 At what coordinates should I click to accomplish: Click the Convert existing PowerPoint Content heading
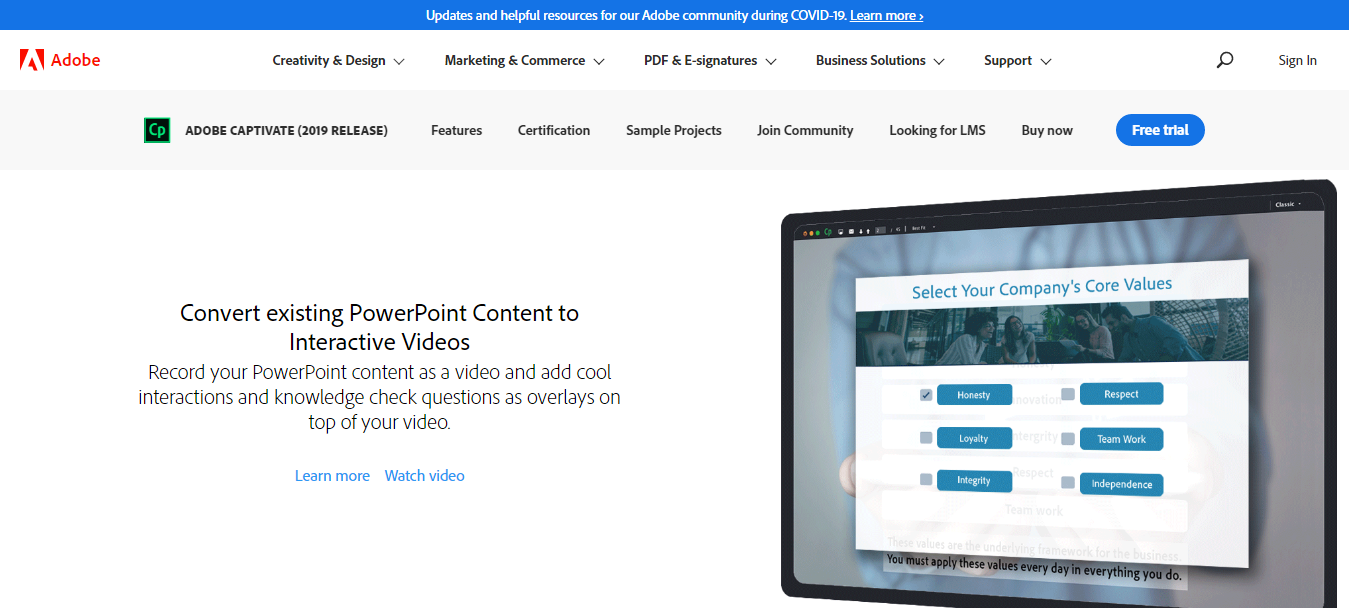380,327
